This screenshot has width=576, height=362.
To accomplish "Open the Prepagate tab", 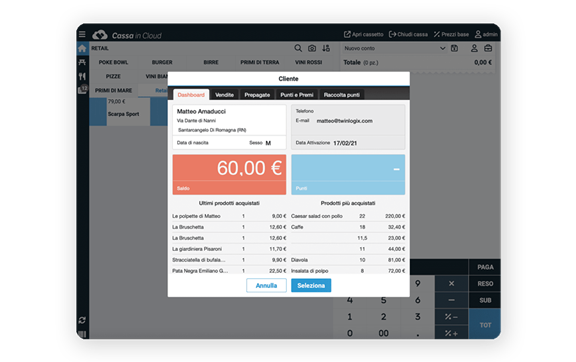I will 257,95.
